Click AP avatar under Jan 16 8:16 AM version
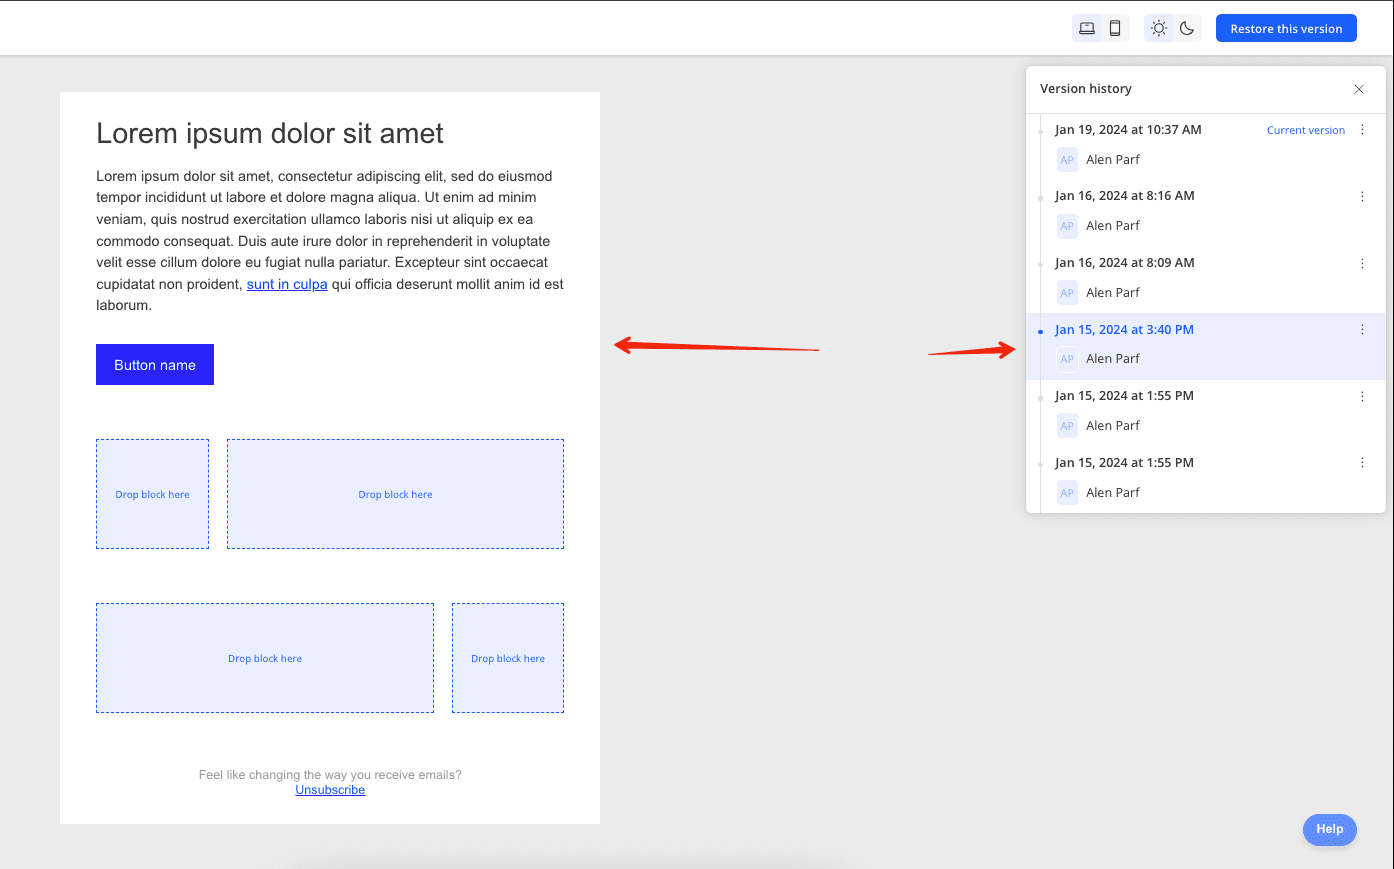 (1067, 226)
